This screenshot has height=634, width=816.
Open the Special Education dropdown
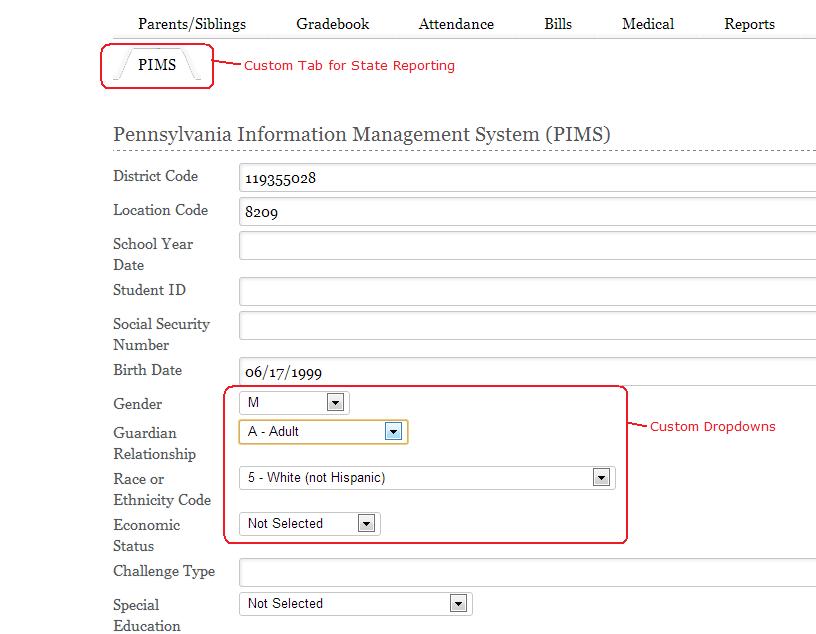(355, 604)
